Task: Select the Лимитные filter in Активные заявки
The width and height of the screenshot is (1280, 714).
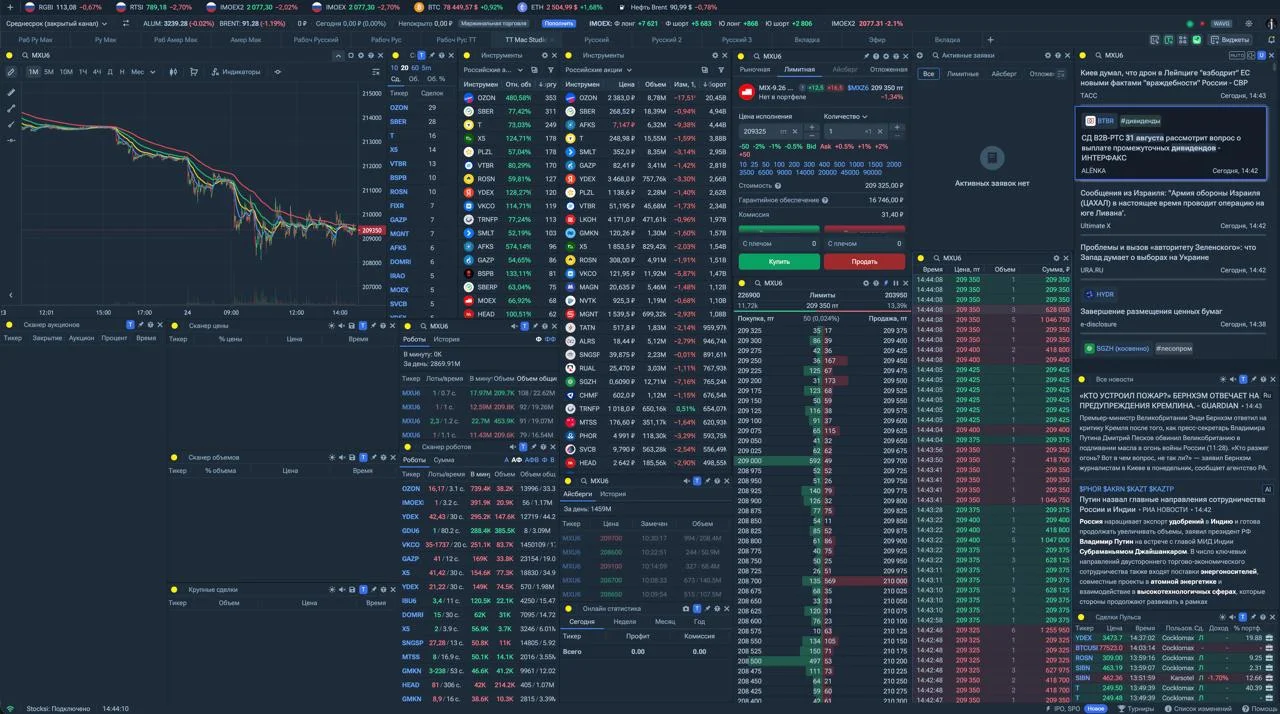Action: (963, 74)
